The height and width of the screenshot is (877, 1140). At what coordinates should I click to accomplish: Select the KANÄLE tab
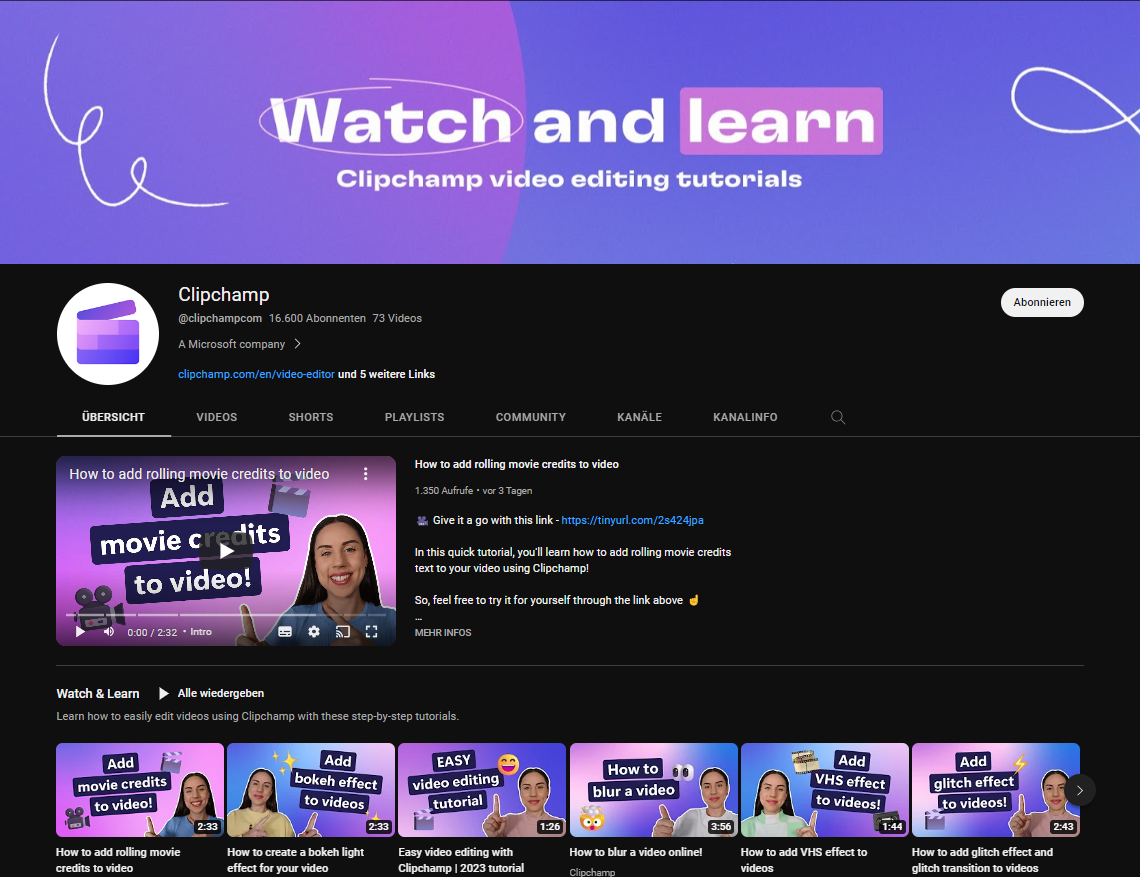639,417
